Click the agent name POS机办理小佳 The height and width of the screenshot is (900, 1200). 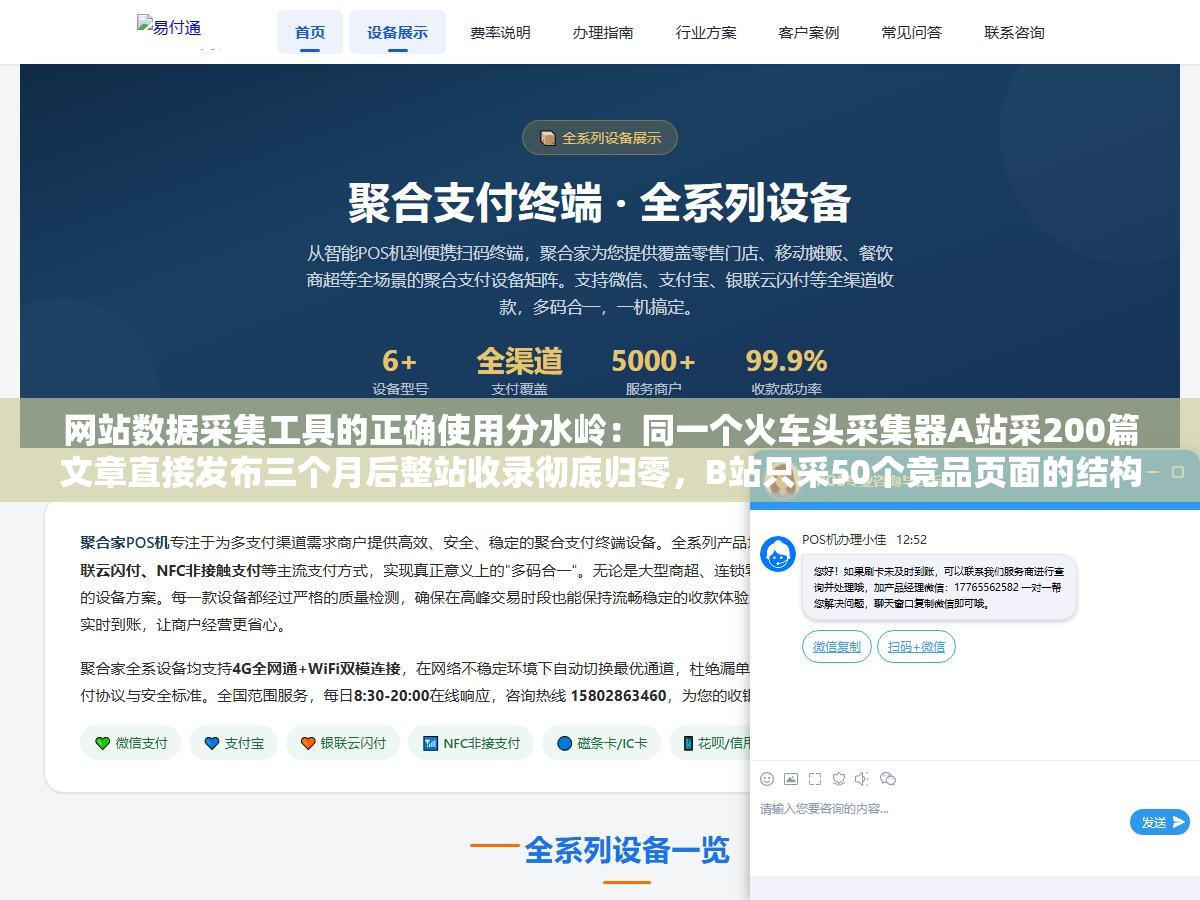(x=844, y=539)
